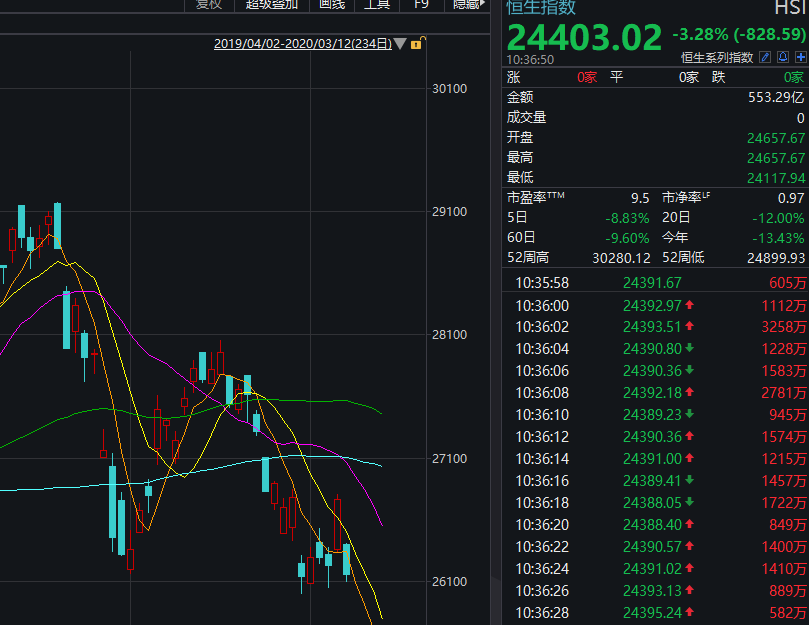The width and height of the screenshot is (809, 625).
Task: Select the 10:35:58 tick row
Action: click(x=655, y=283)
